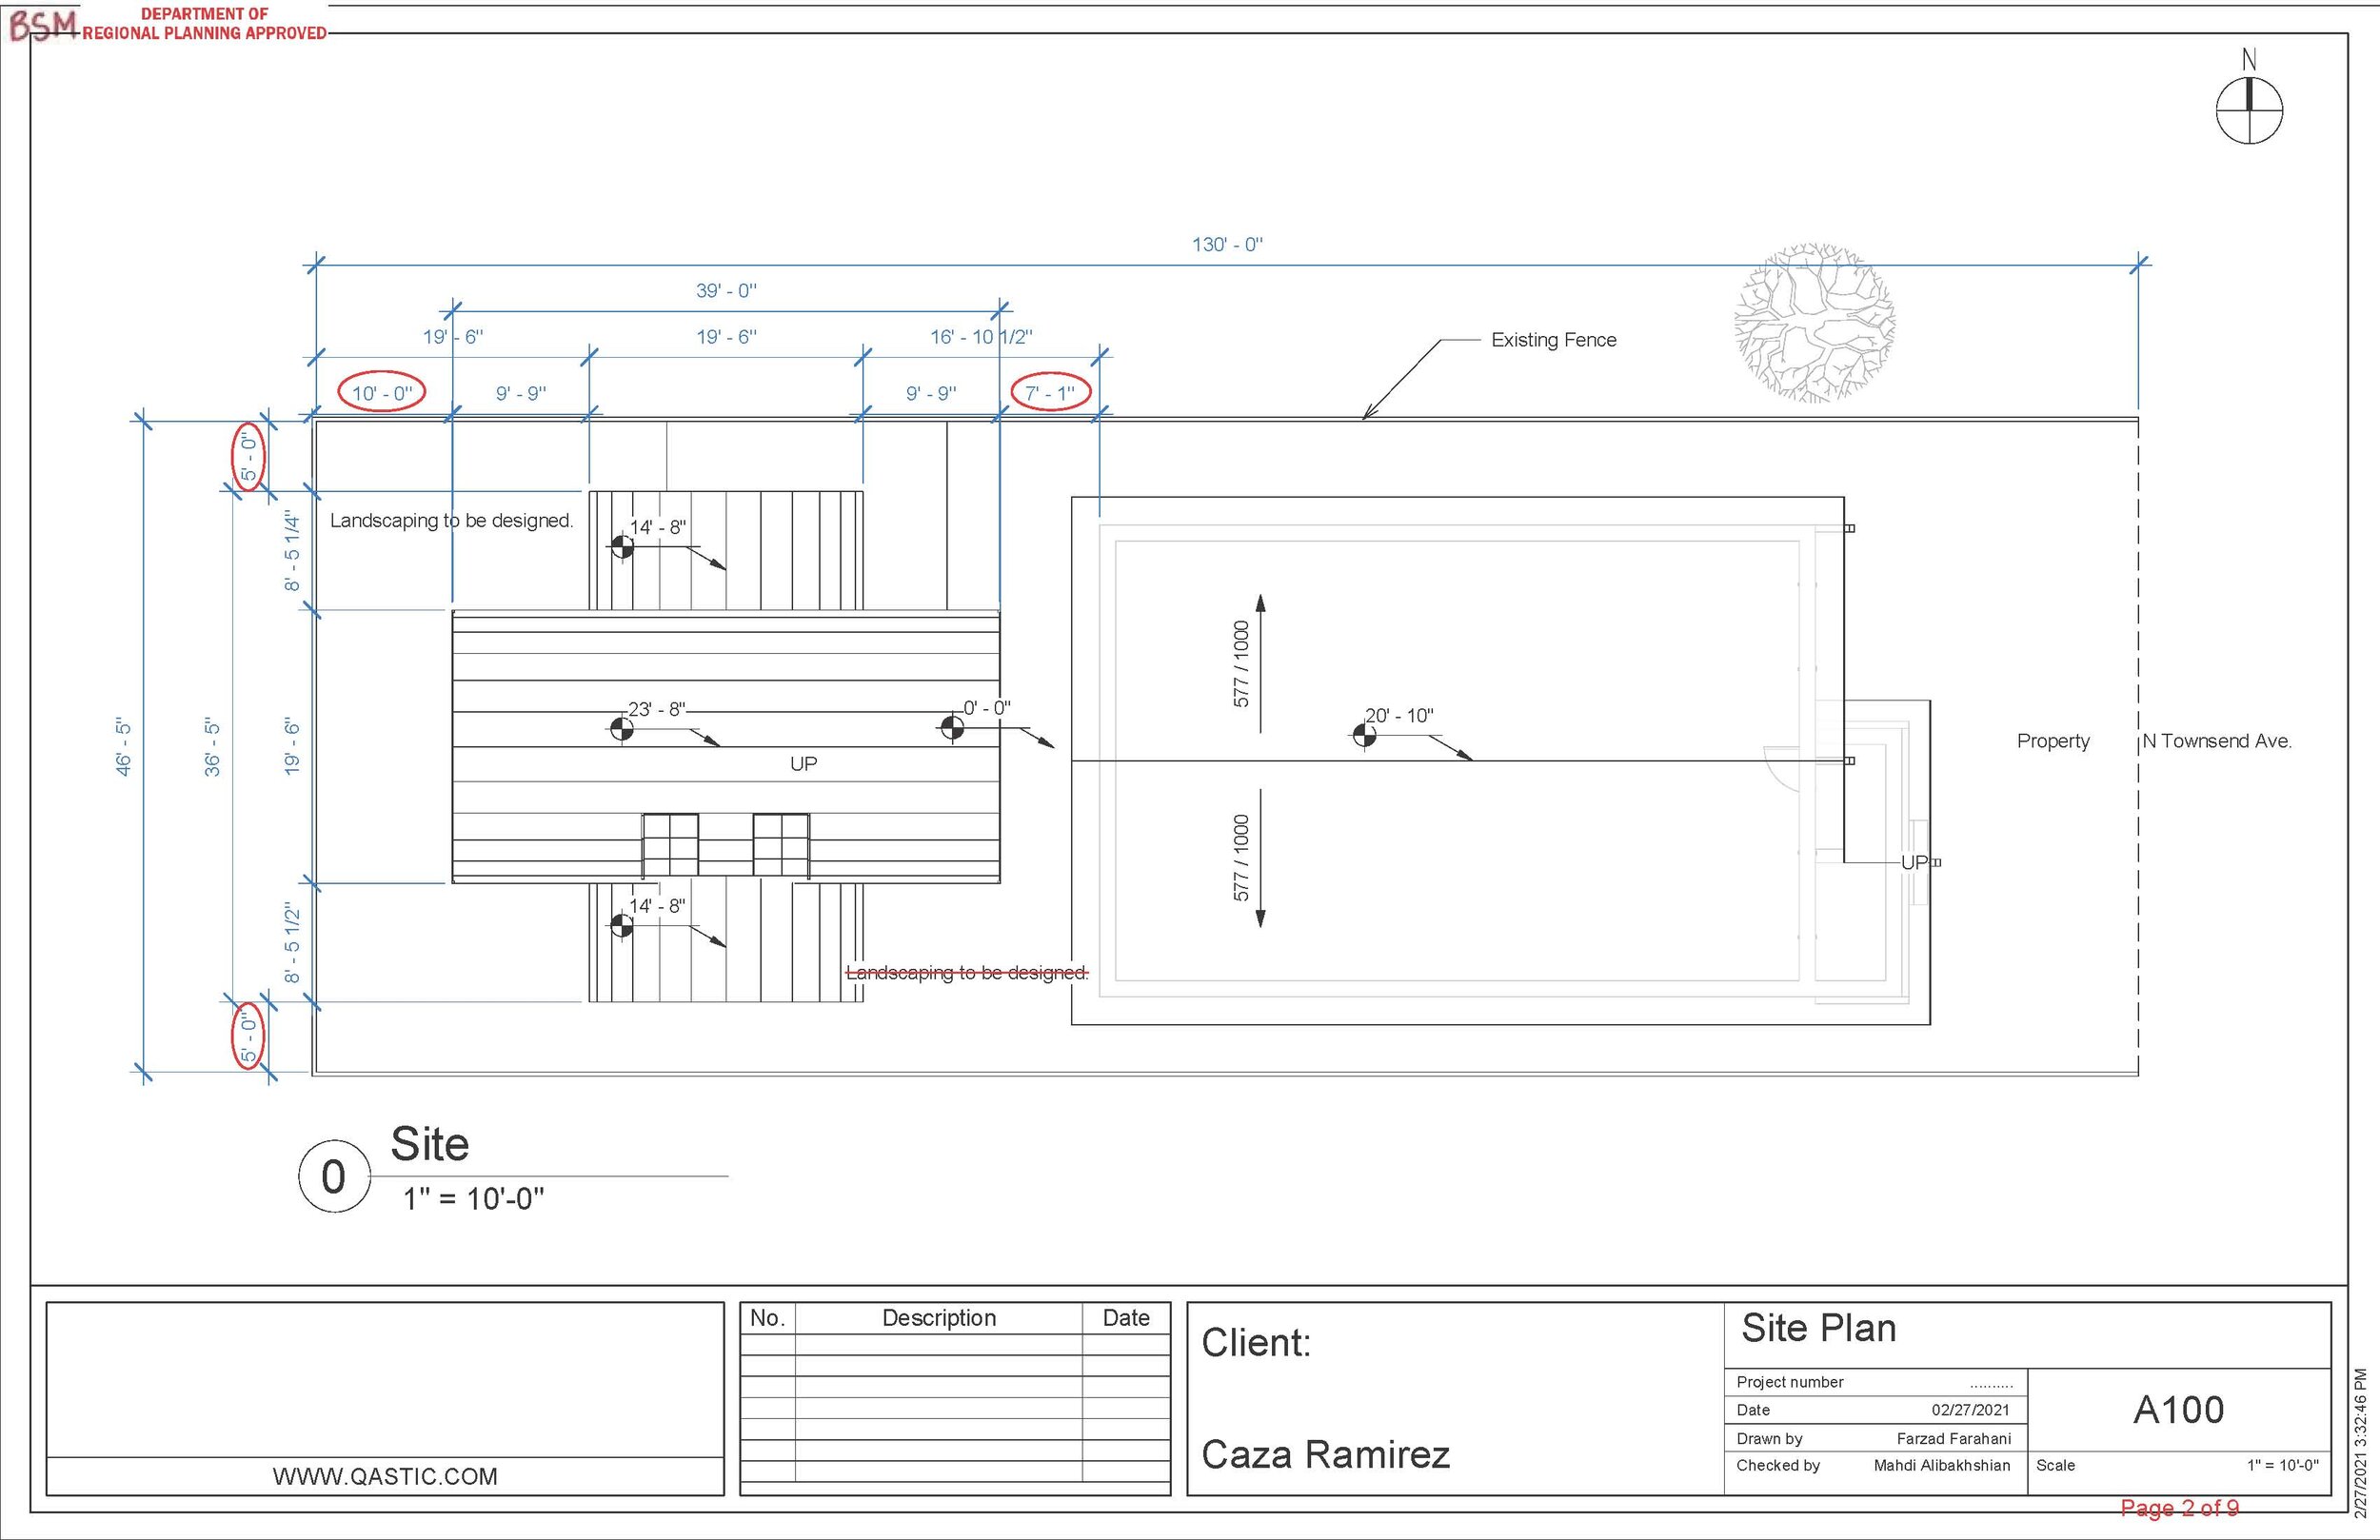
Task: Click the circled 7' - 1" dimension
Action: tap(1050, 393)
